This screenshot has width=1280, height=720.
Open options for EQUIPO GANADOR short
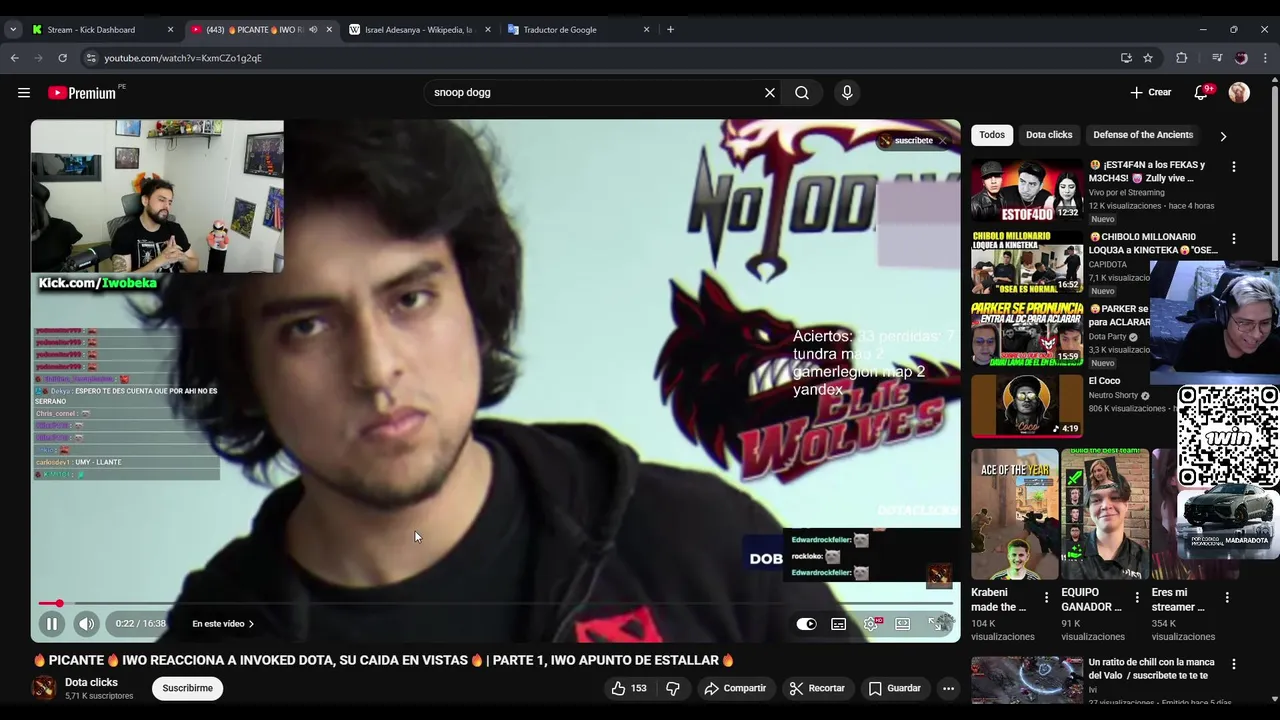(x=1136, y=597)
